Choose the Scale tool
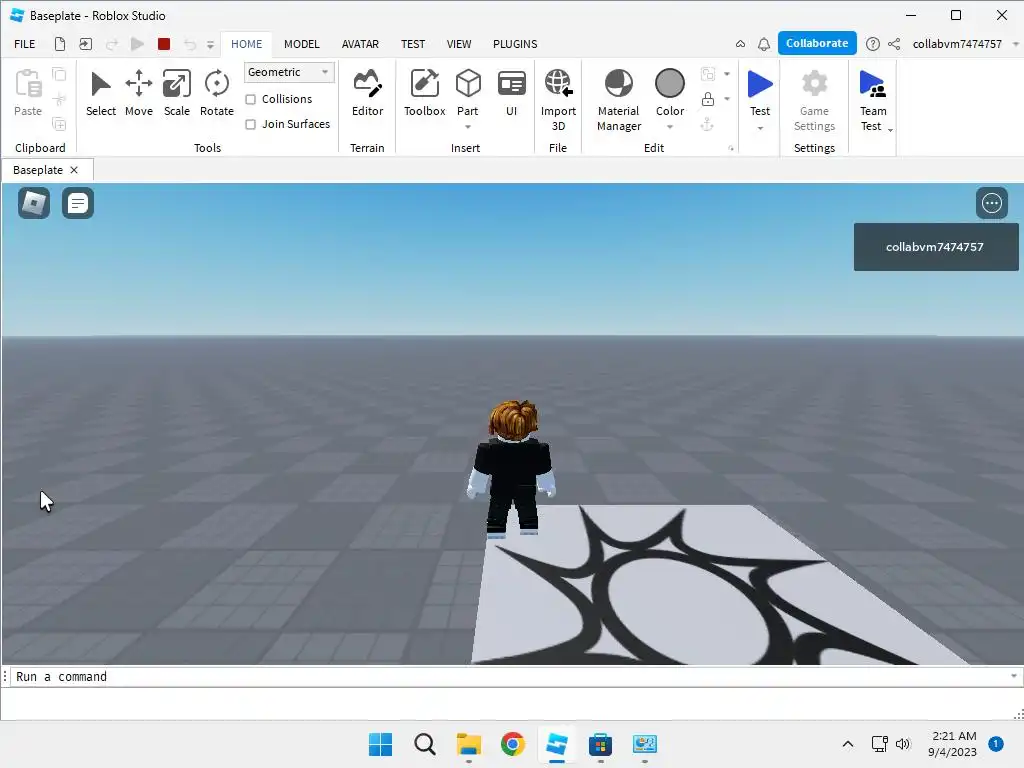 [x=177, y=93]
